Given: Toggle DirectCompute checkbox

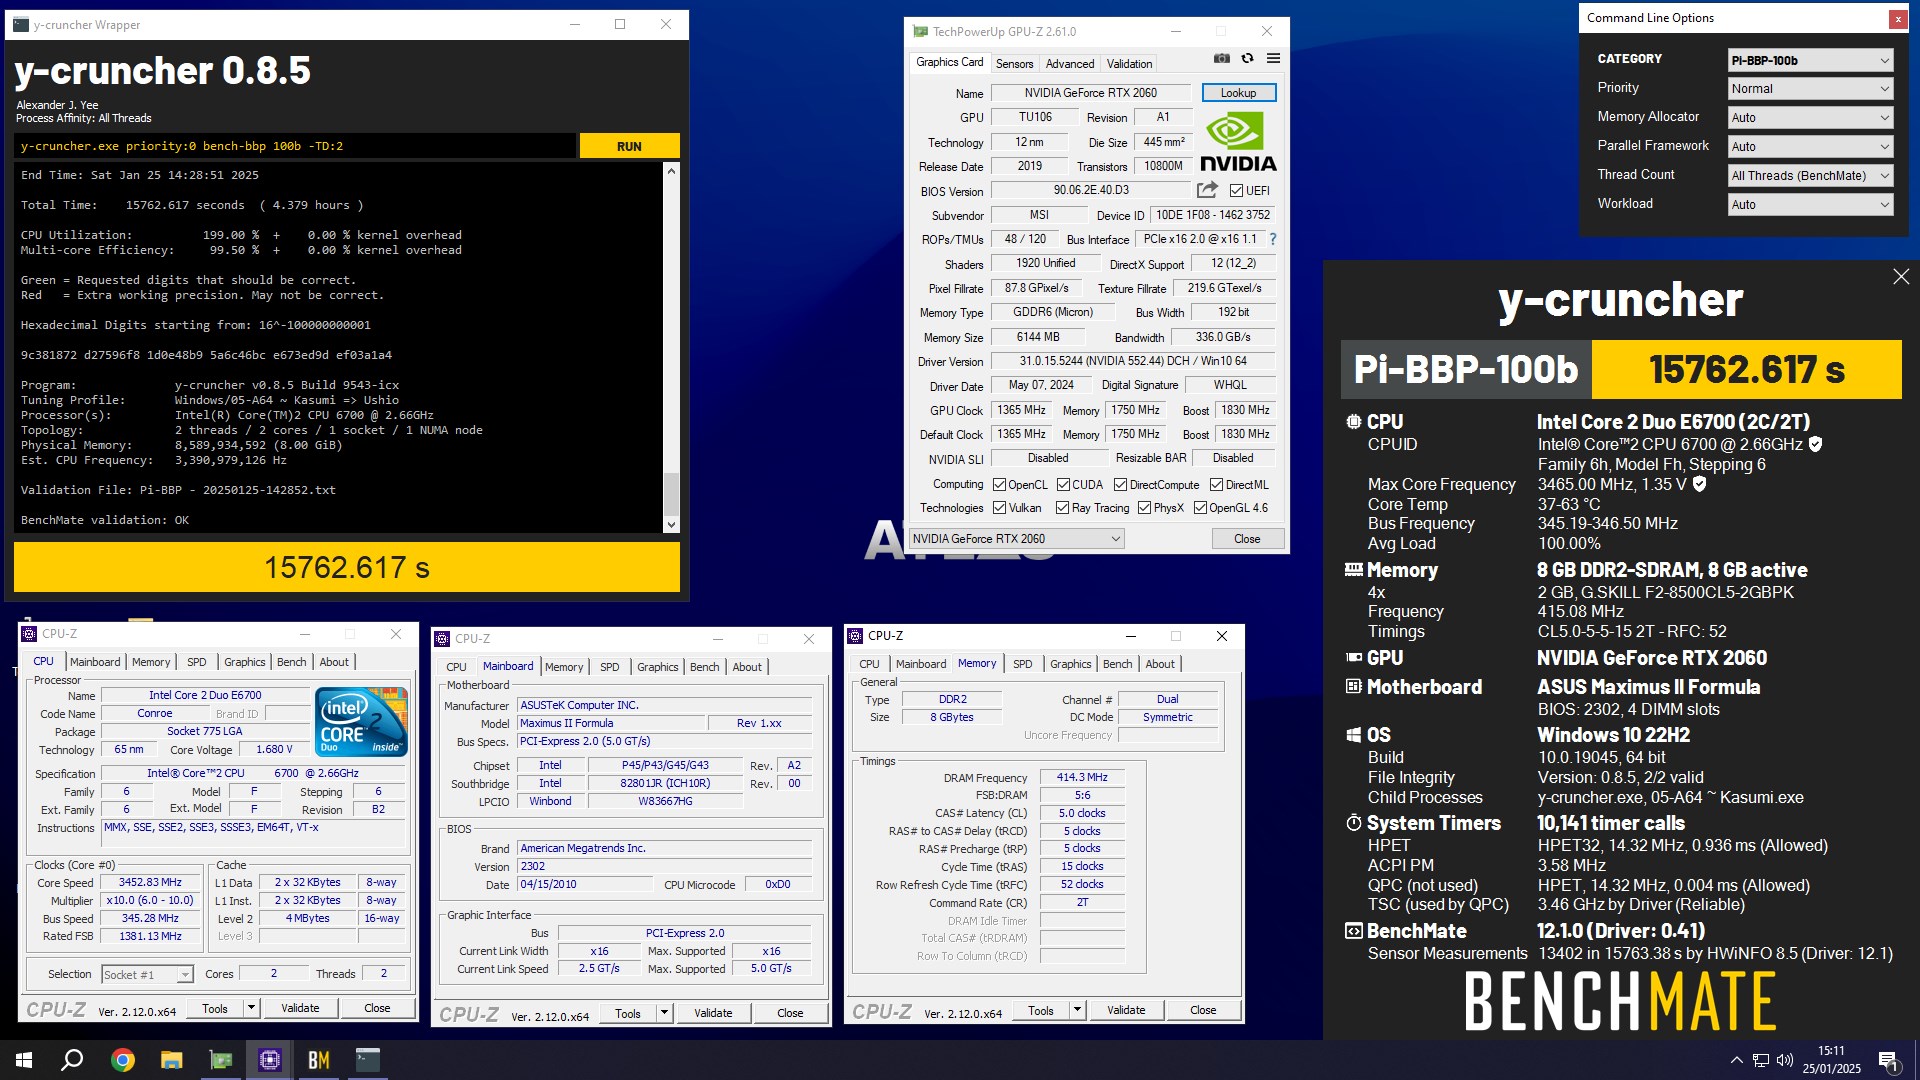Looking at the screenshot, I should [1120, 485].
